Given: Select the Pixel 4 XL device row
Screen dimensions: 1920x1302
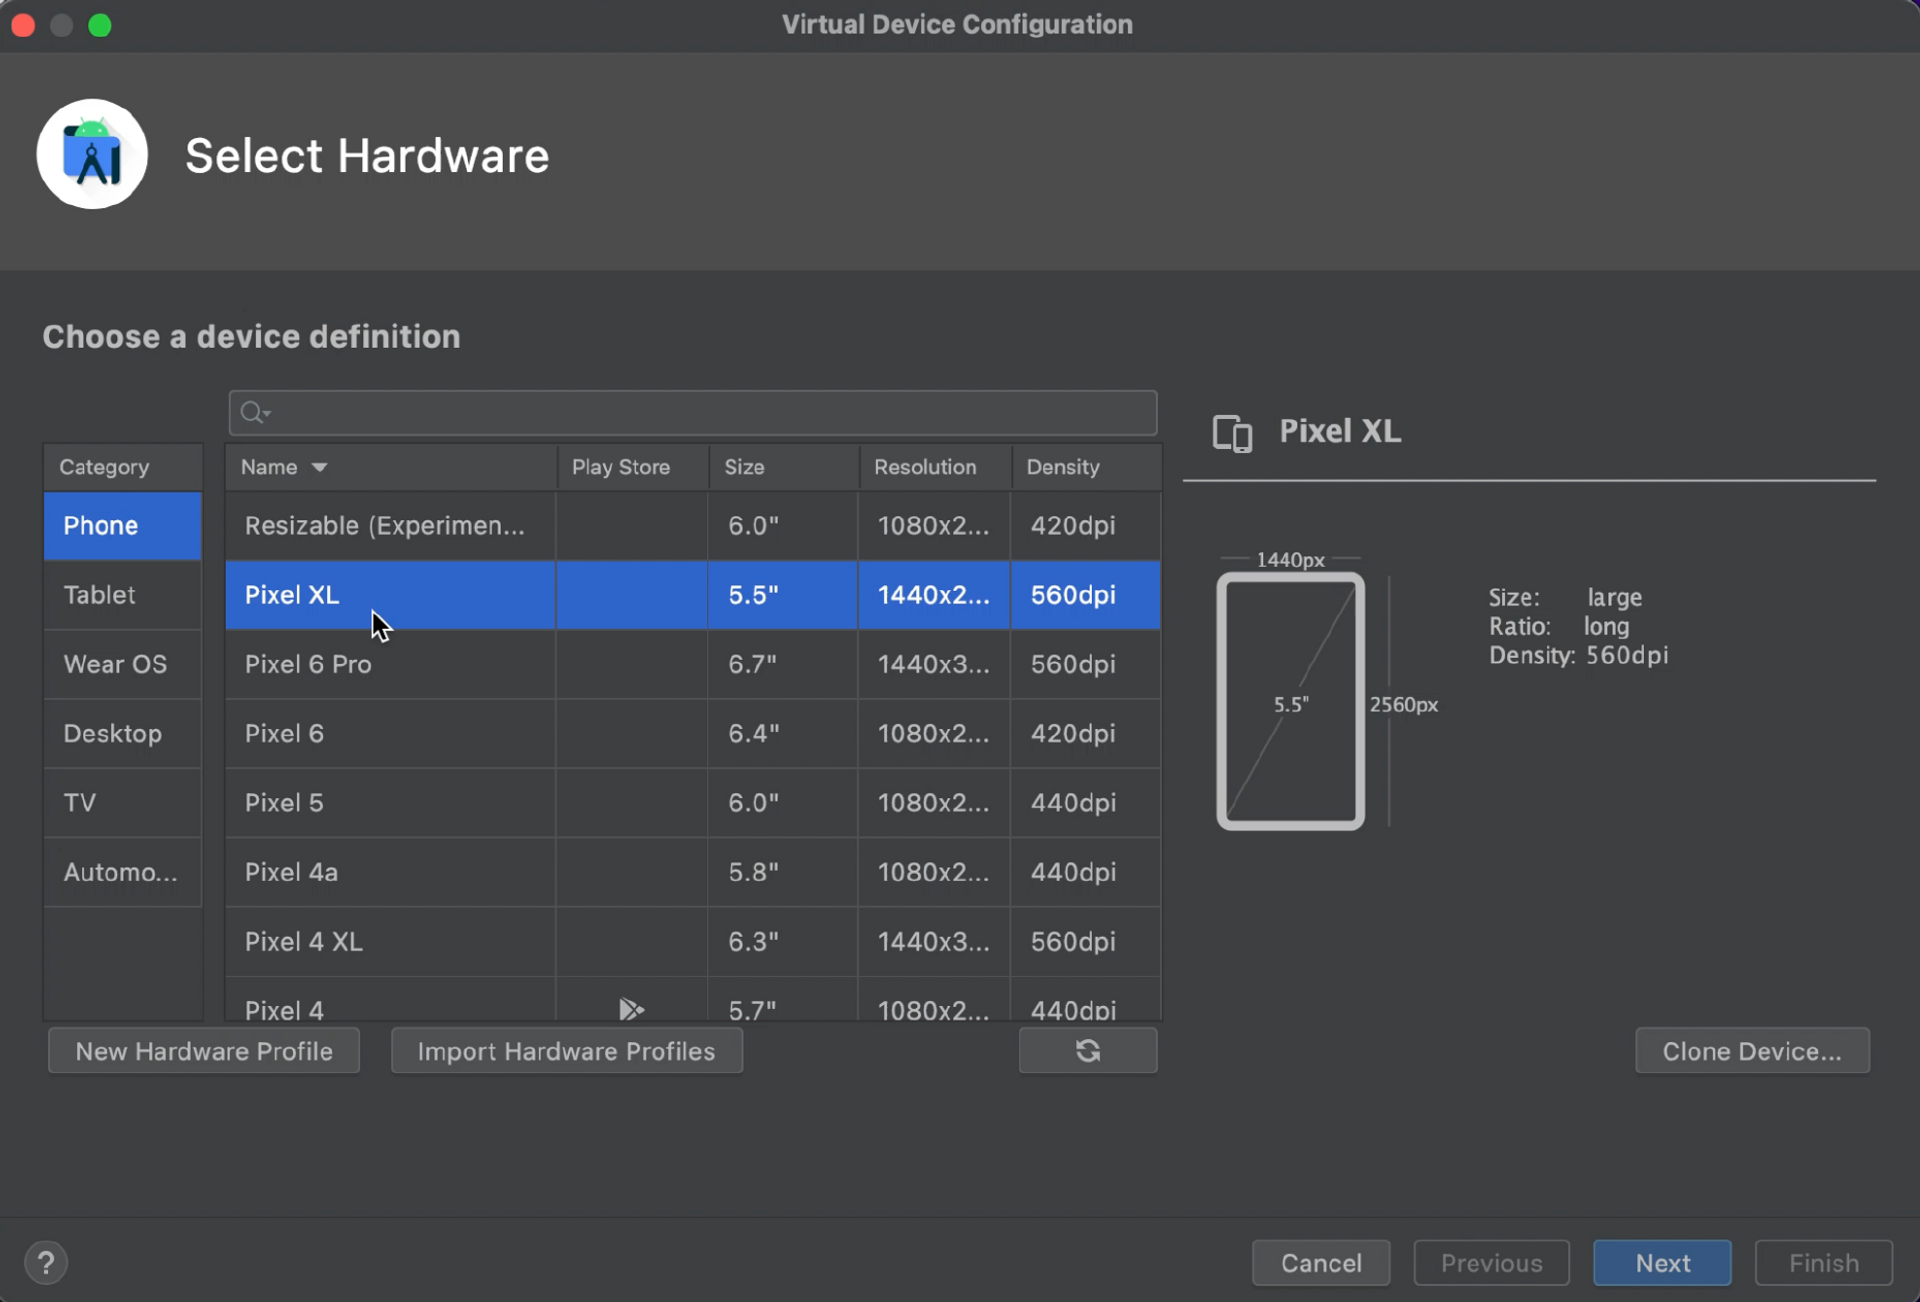Looking at the screenshot, I should pos(693,941).
